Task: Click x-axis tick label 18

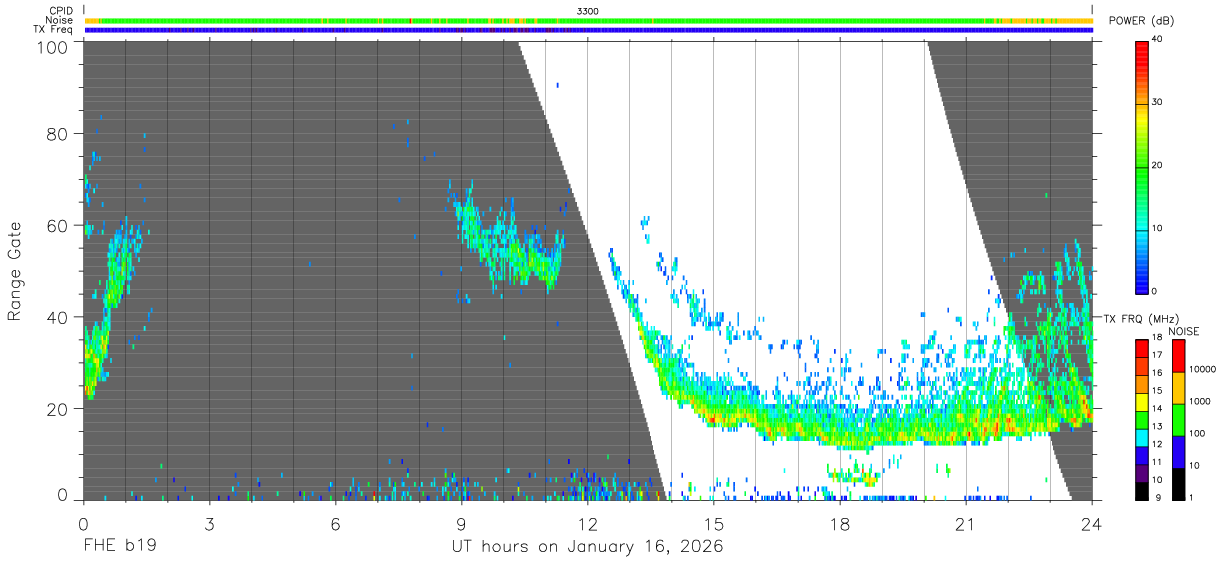Action: click(x=839, y=523)
